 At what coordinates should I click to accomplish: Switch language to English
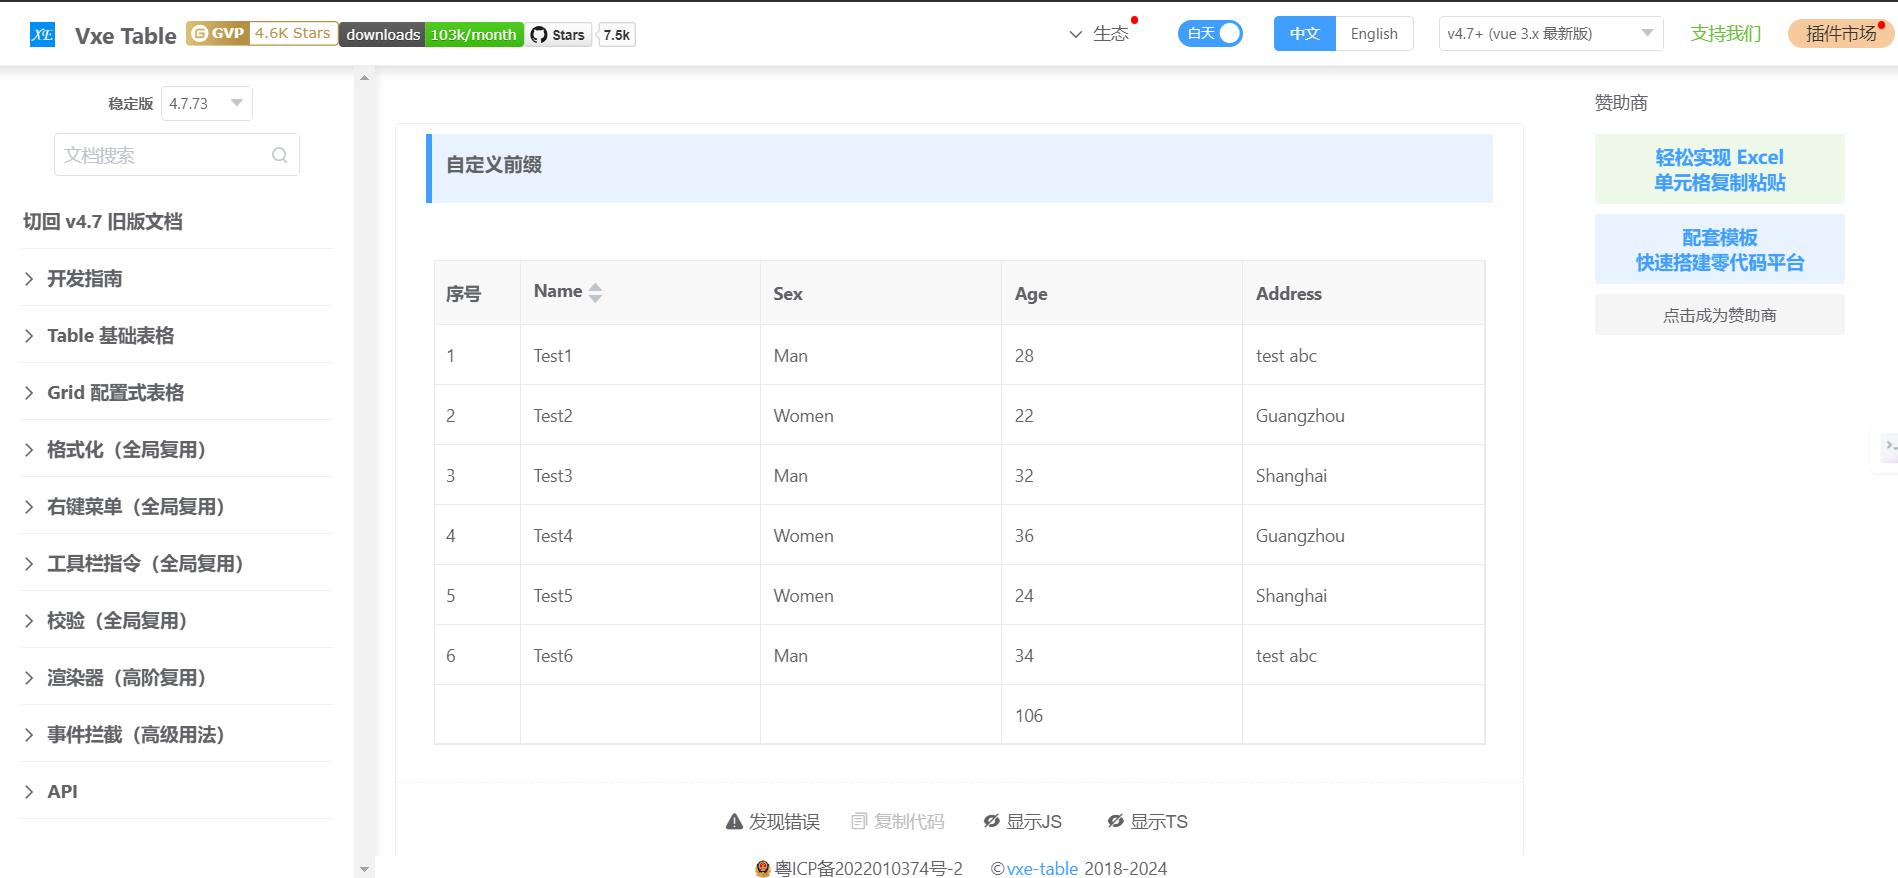tap(1373, 34)
